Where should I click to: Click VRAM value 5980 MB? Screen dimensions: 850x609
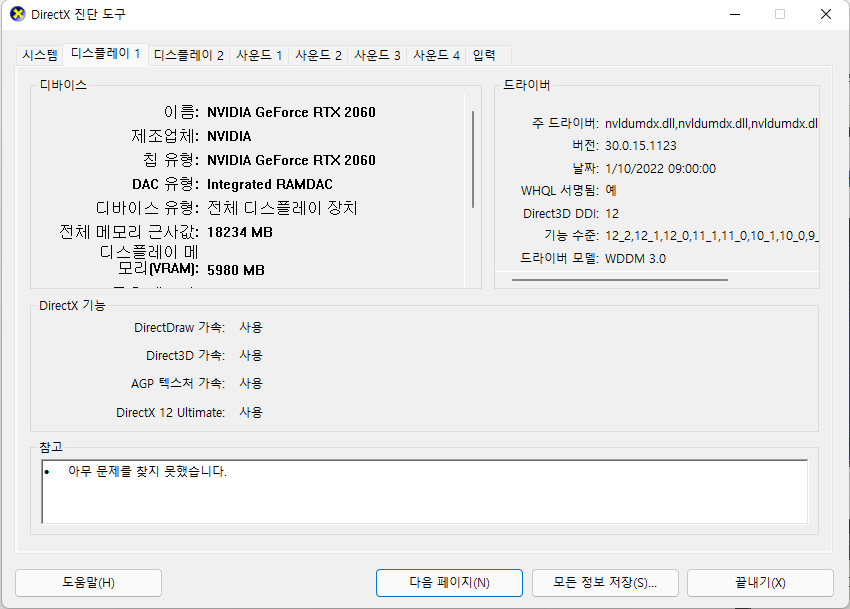(x=236, y=270)
